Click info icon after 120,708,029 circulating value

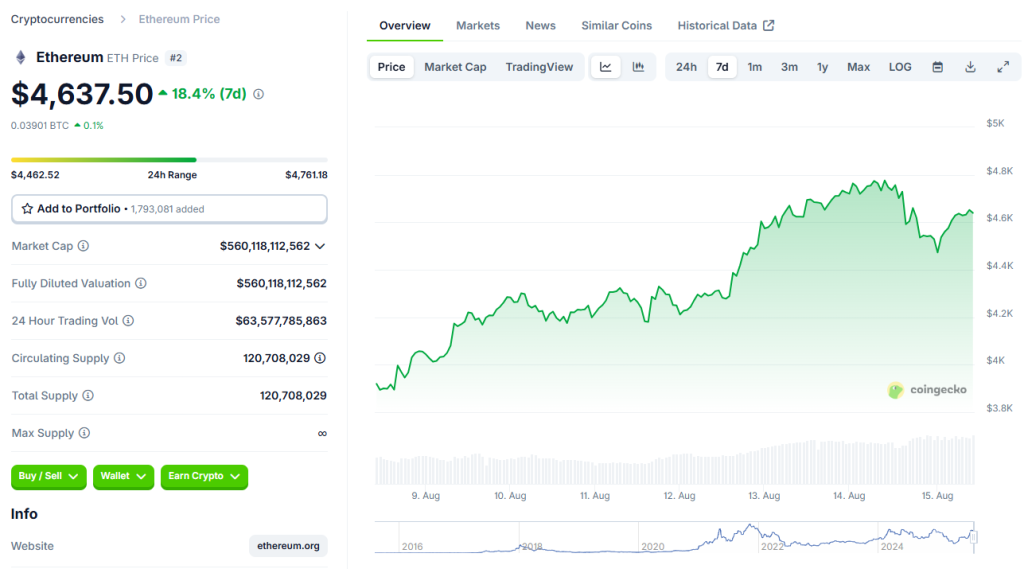tap(320, 358)
